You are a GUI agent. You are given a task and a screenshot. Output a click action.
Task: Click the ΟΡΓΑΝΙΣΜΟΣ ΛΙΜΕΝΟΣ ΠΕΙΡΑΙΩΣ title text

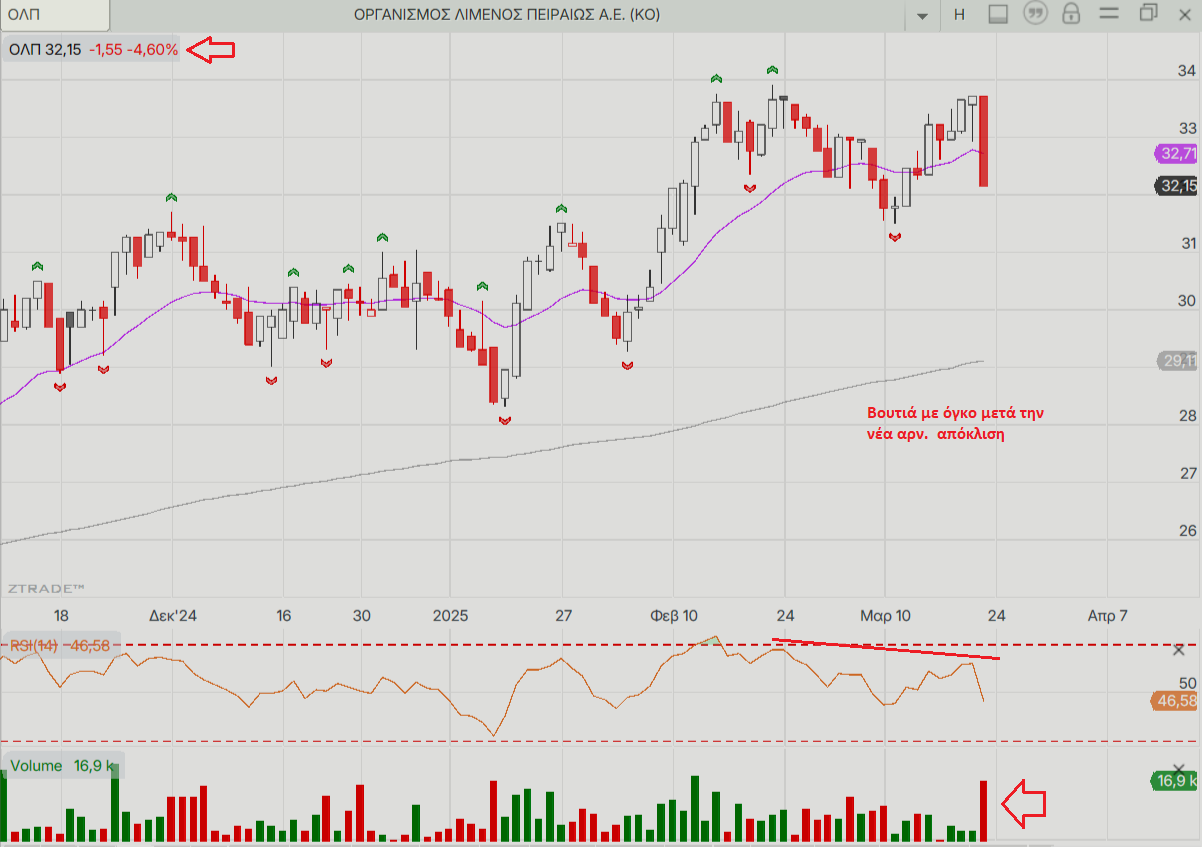click(507, 14)
